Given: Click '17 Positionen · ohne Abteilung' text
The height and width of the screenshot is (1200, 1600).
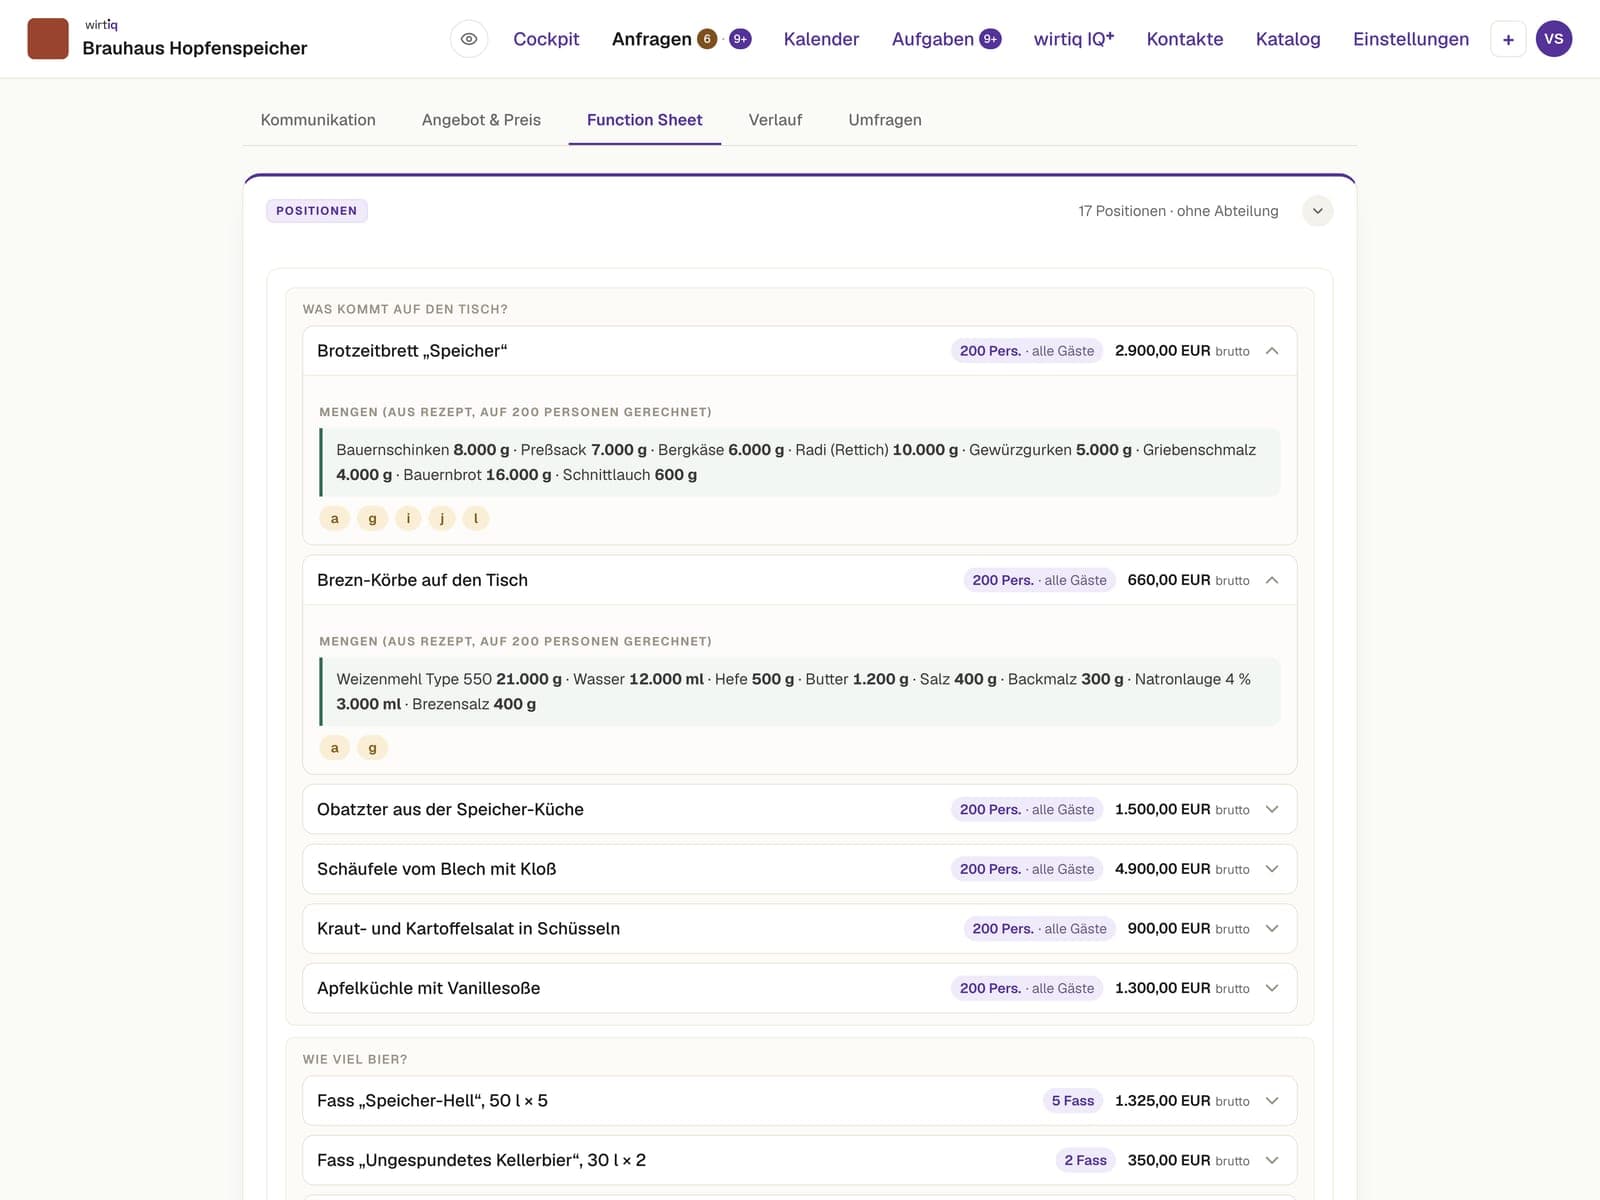Looking at the screenshot, I should tap(1178, 211).
